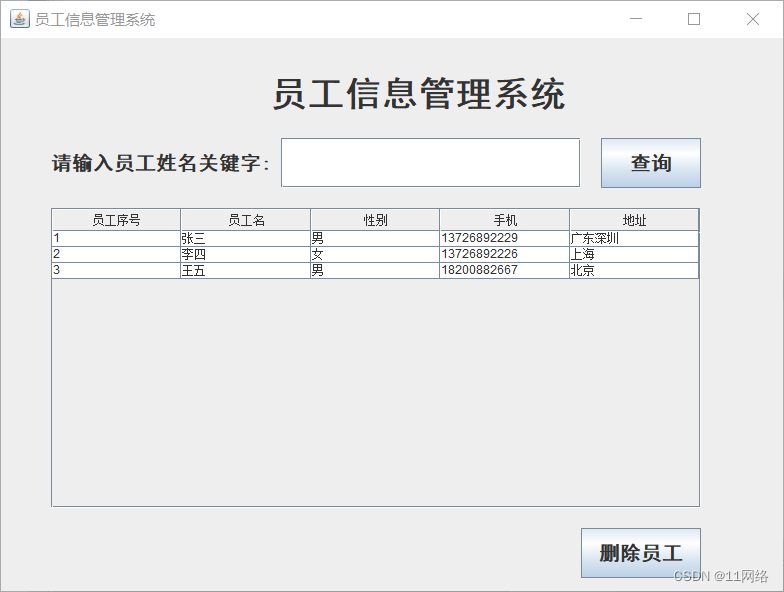The height and width of the screenshot is (592, 784).
Task: Click the address cell 广东深圳
Action: pyautogui.click(x=634, y=238)
